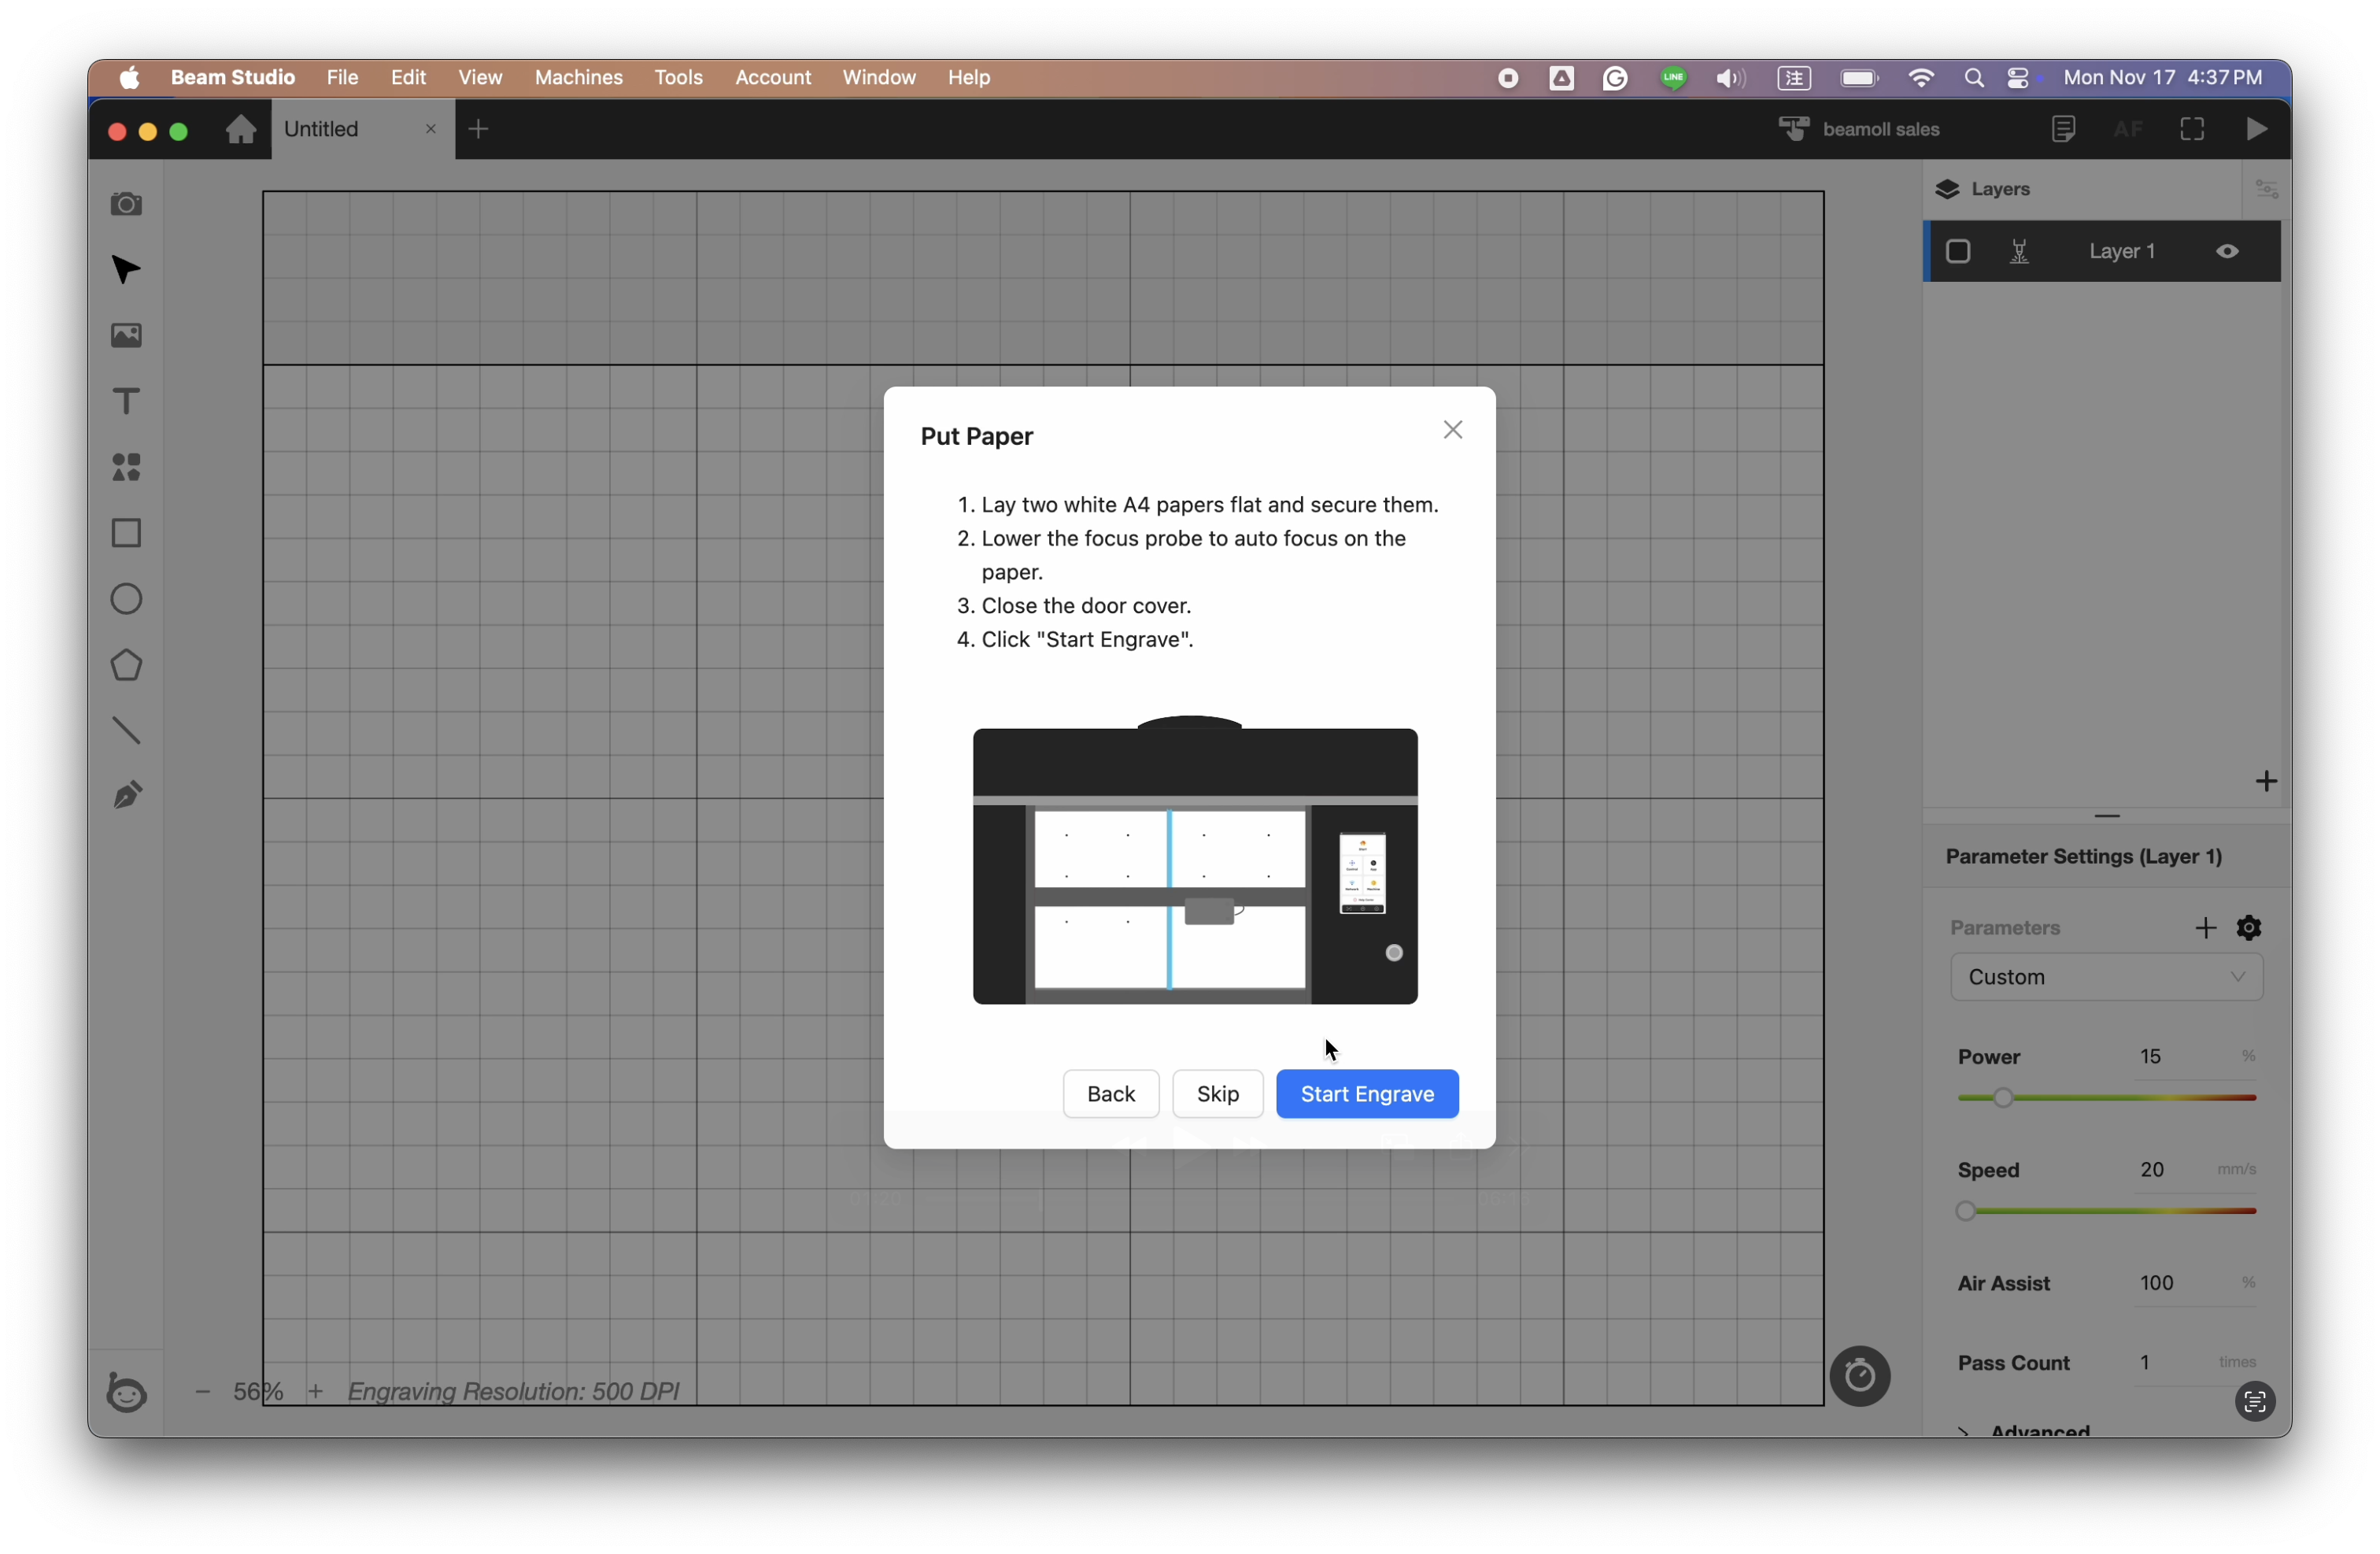Open the document settings icon

click(x=2063, y=129)
